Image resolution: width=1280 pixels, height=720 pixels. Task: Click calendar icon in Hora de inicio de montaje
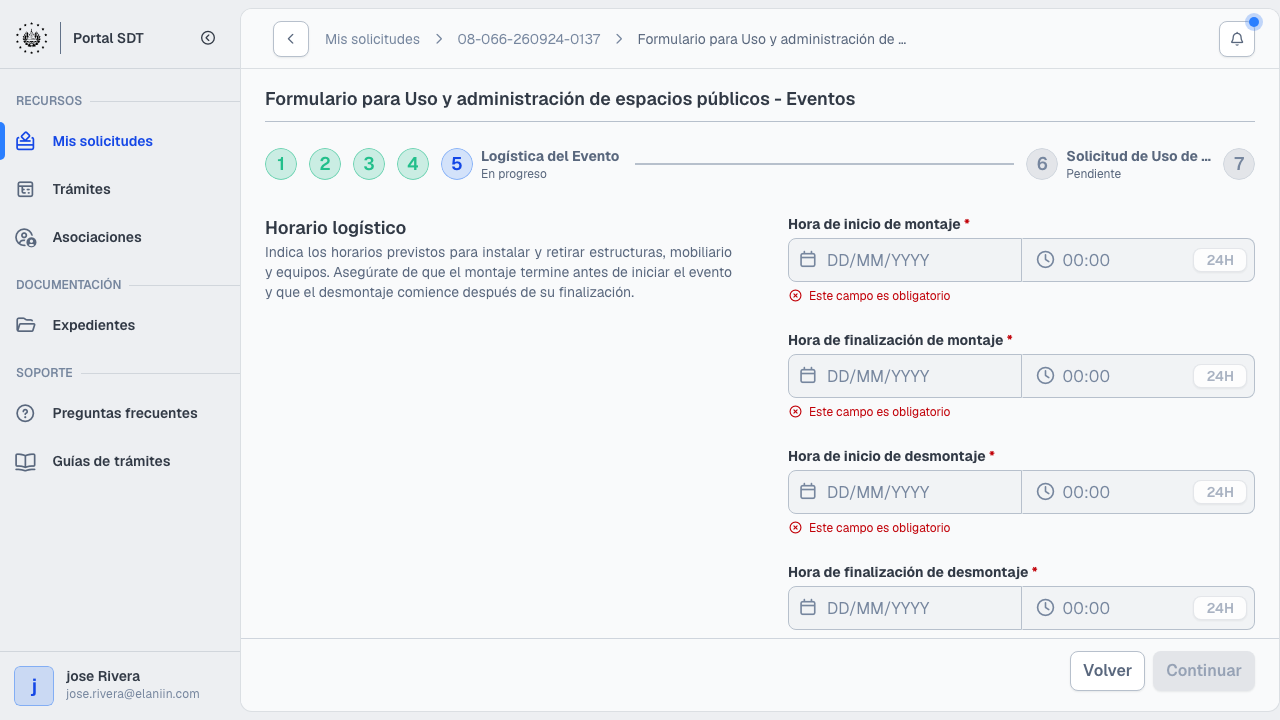[808, 260]
